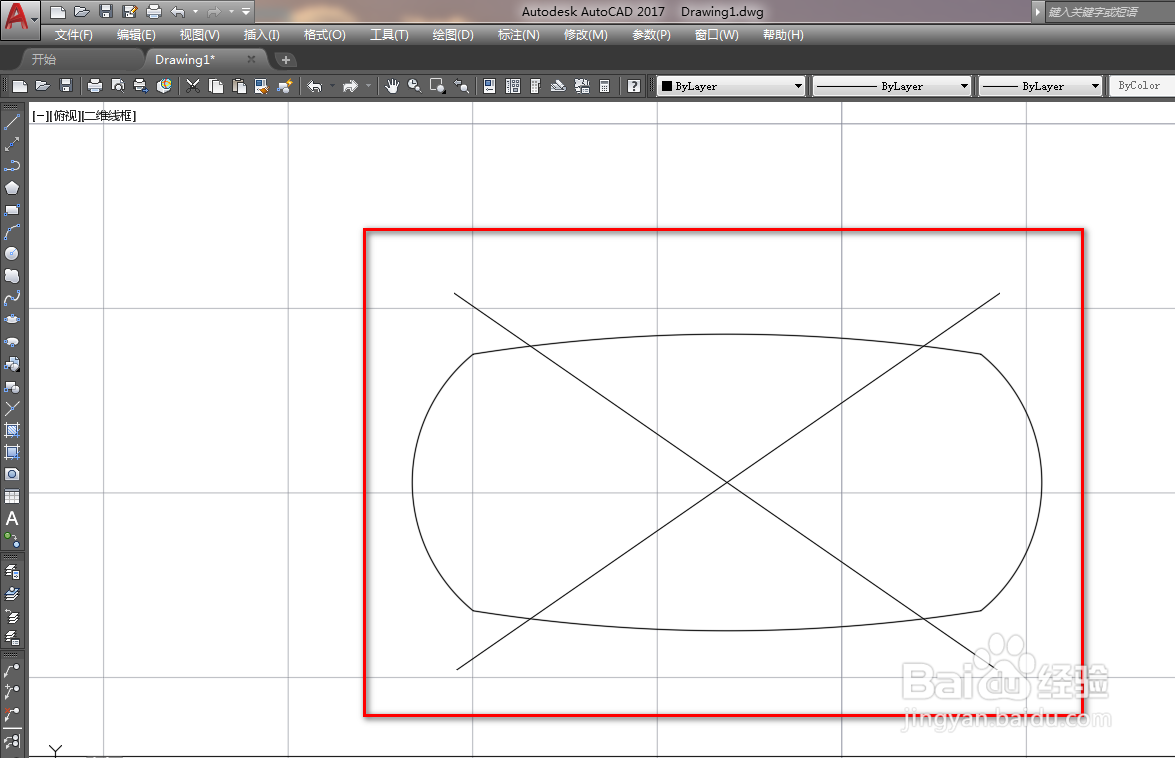
Task: Select the Construction Line tool
Action: click(x=12, y=144)
